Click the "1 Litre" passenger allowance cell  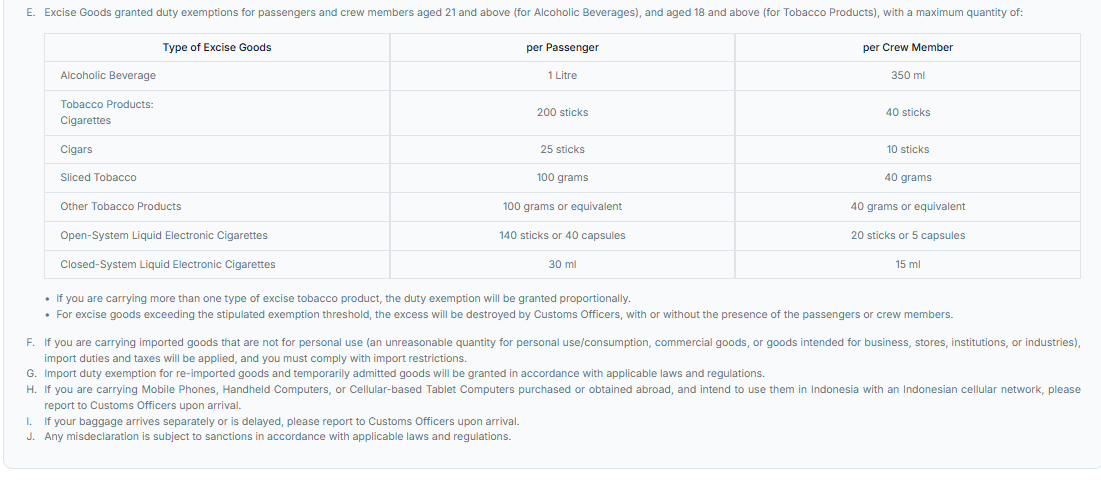pos(562,76)
